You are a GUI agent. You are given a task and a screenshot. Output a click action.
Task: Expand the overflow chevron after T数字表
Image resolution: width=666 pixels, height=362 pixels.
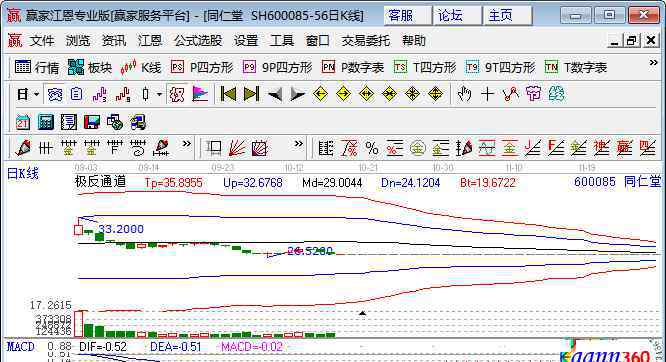(653, 63)
